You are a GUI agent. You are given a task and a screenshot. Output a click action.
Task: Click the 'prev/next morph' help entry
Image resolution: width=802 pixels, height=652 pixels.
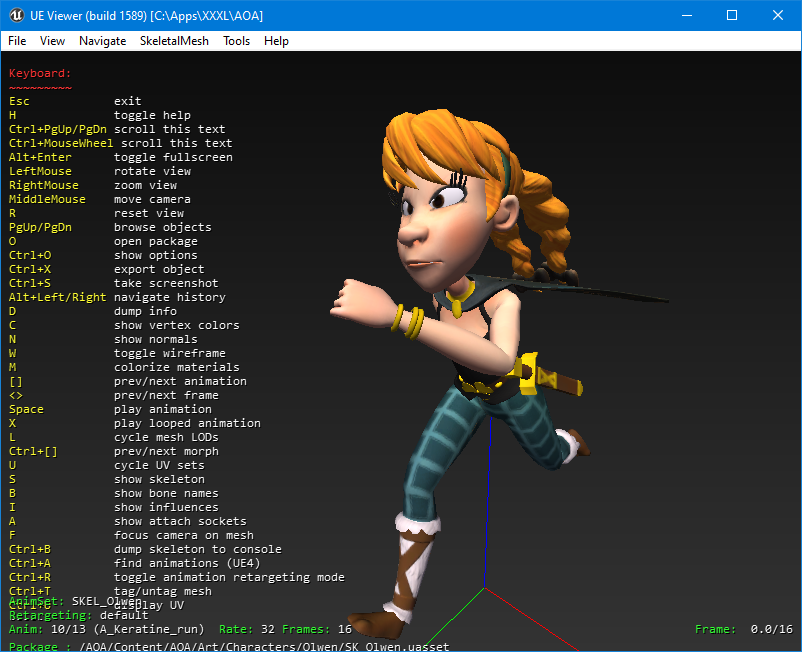pyautogui.click(x=166, y=451)
